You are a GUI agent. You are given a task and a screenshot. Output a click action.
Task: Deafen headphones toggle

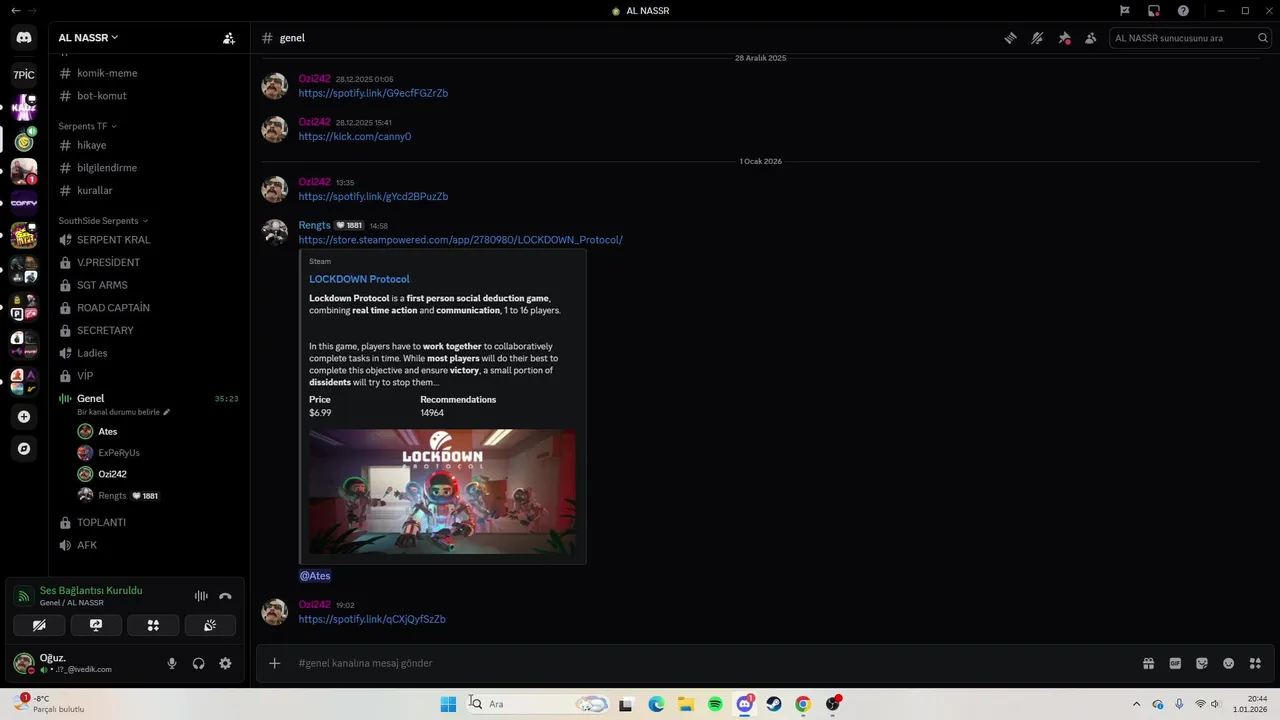tap(198, 663)
